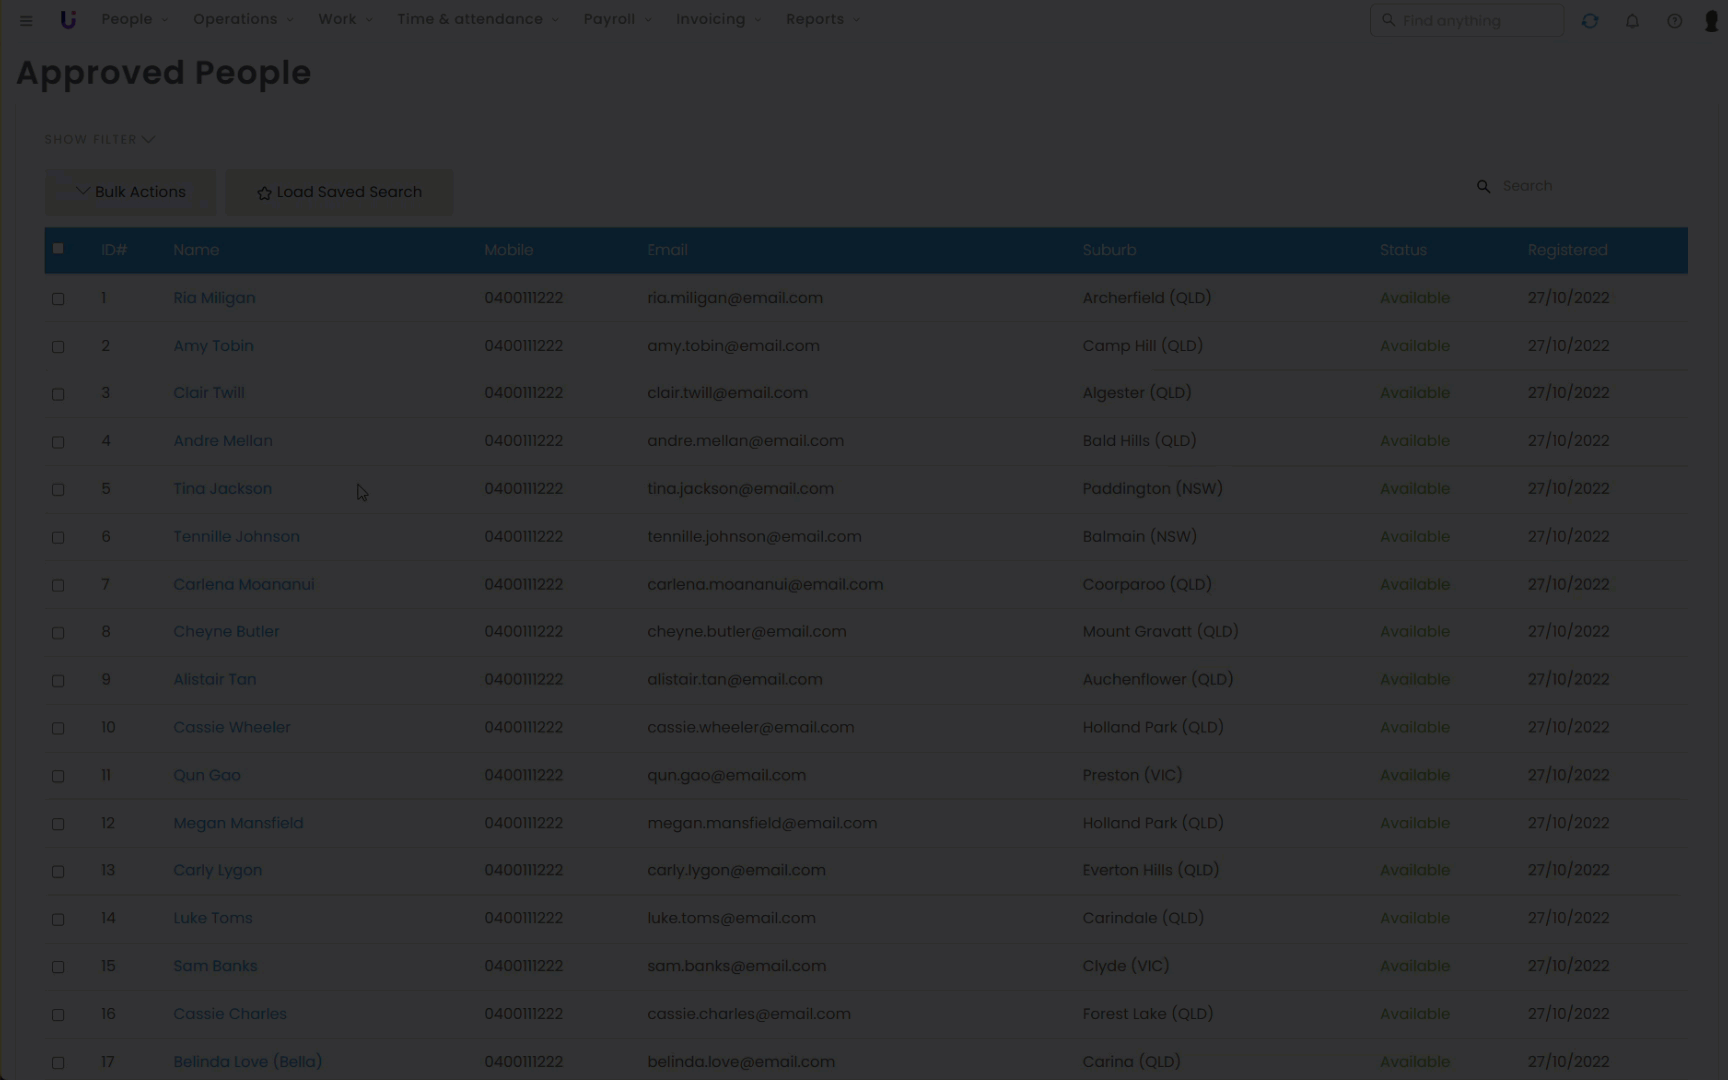
Task: Select the checkbox for Tina Jackson's row
Action: point(58,490)
